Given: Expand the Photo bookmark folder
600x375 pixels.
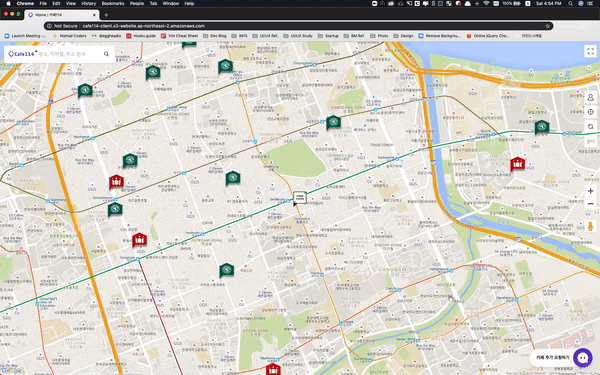Looking at the screenshot, I should point(379,36).
